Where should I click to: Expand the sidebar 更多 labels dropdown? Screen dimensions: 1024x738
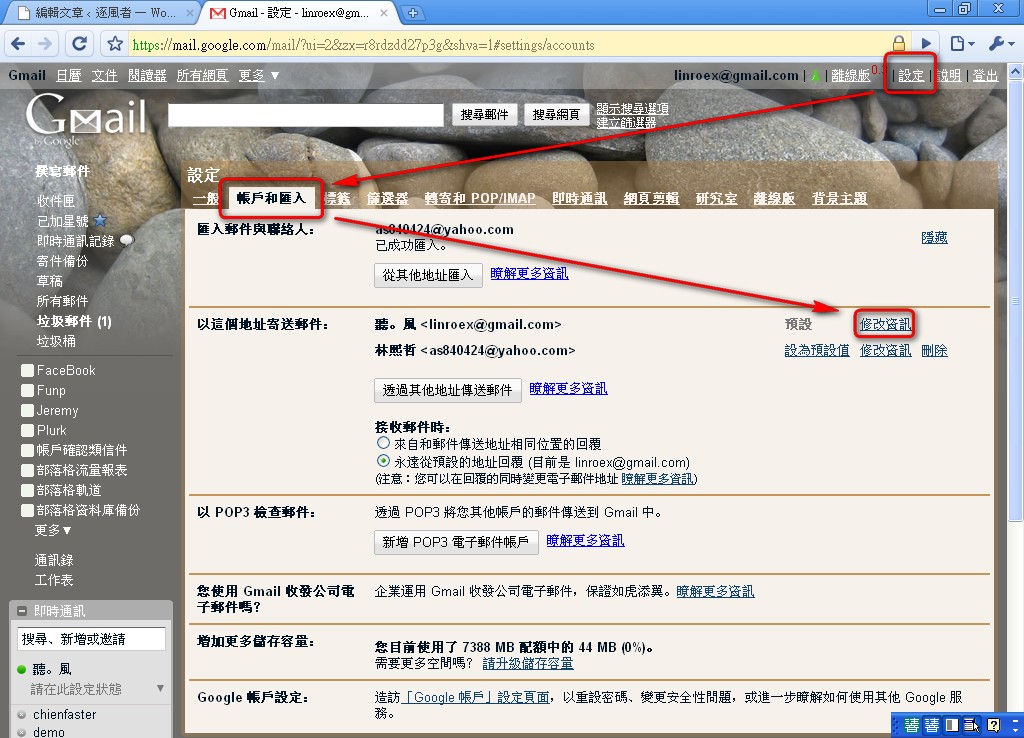(53, 530)
